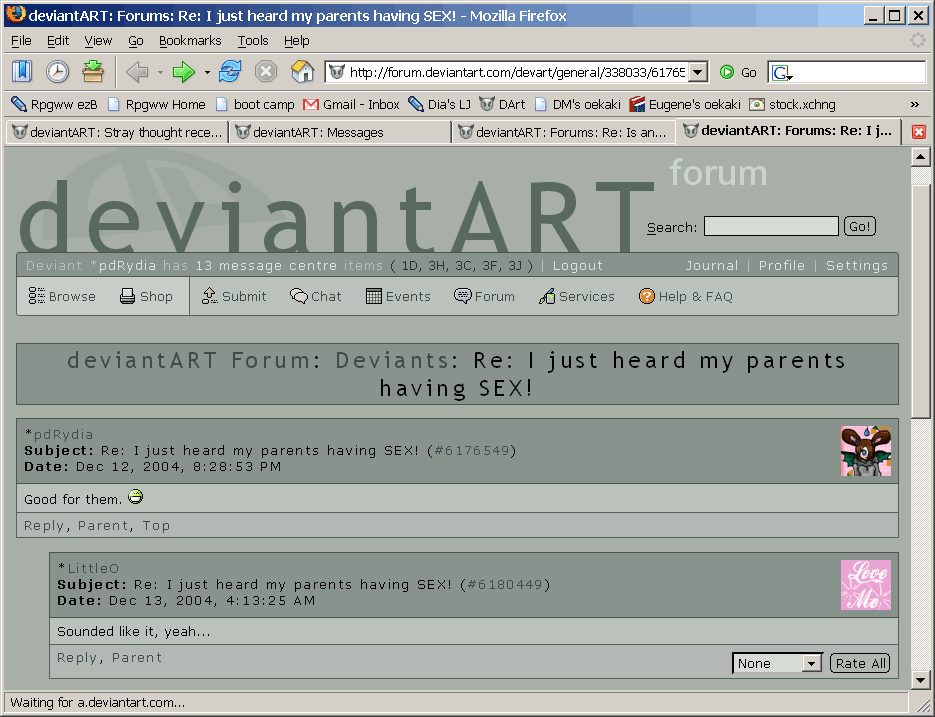Click the Services icon
This screenshot has width=935, height=717.
(547, 296)
